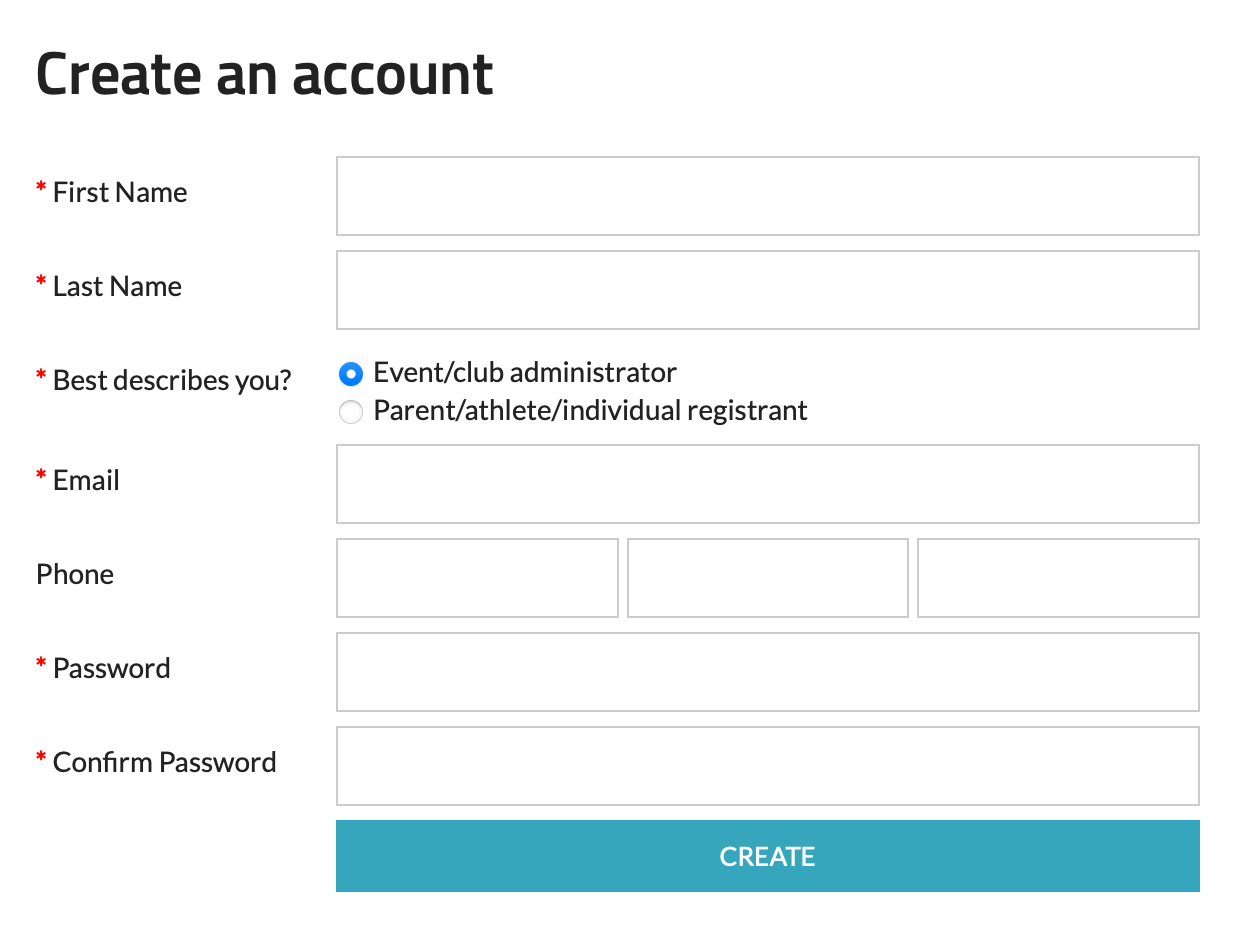This screenshot has width=1235, height=936.
Task: Click the last Phone number box
Action: point(1057,578)
